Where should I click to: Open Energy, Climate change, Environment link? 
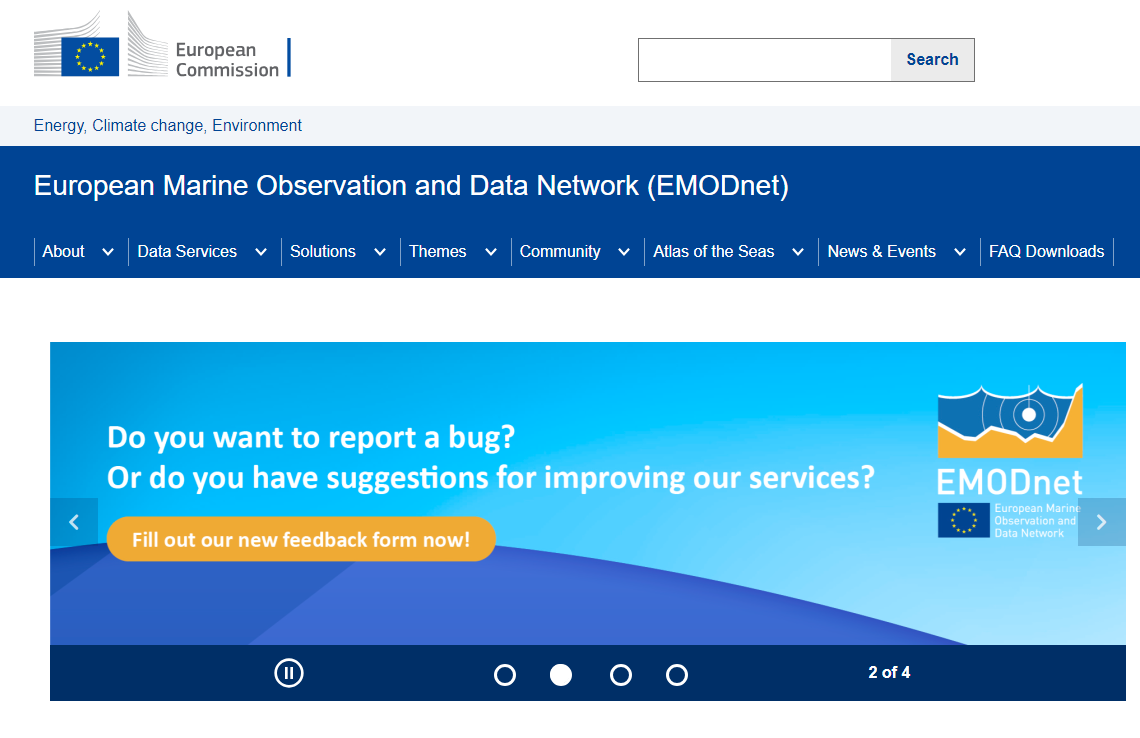(168, 126)
